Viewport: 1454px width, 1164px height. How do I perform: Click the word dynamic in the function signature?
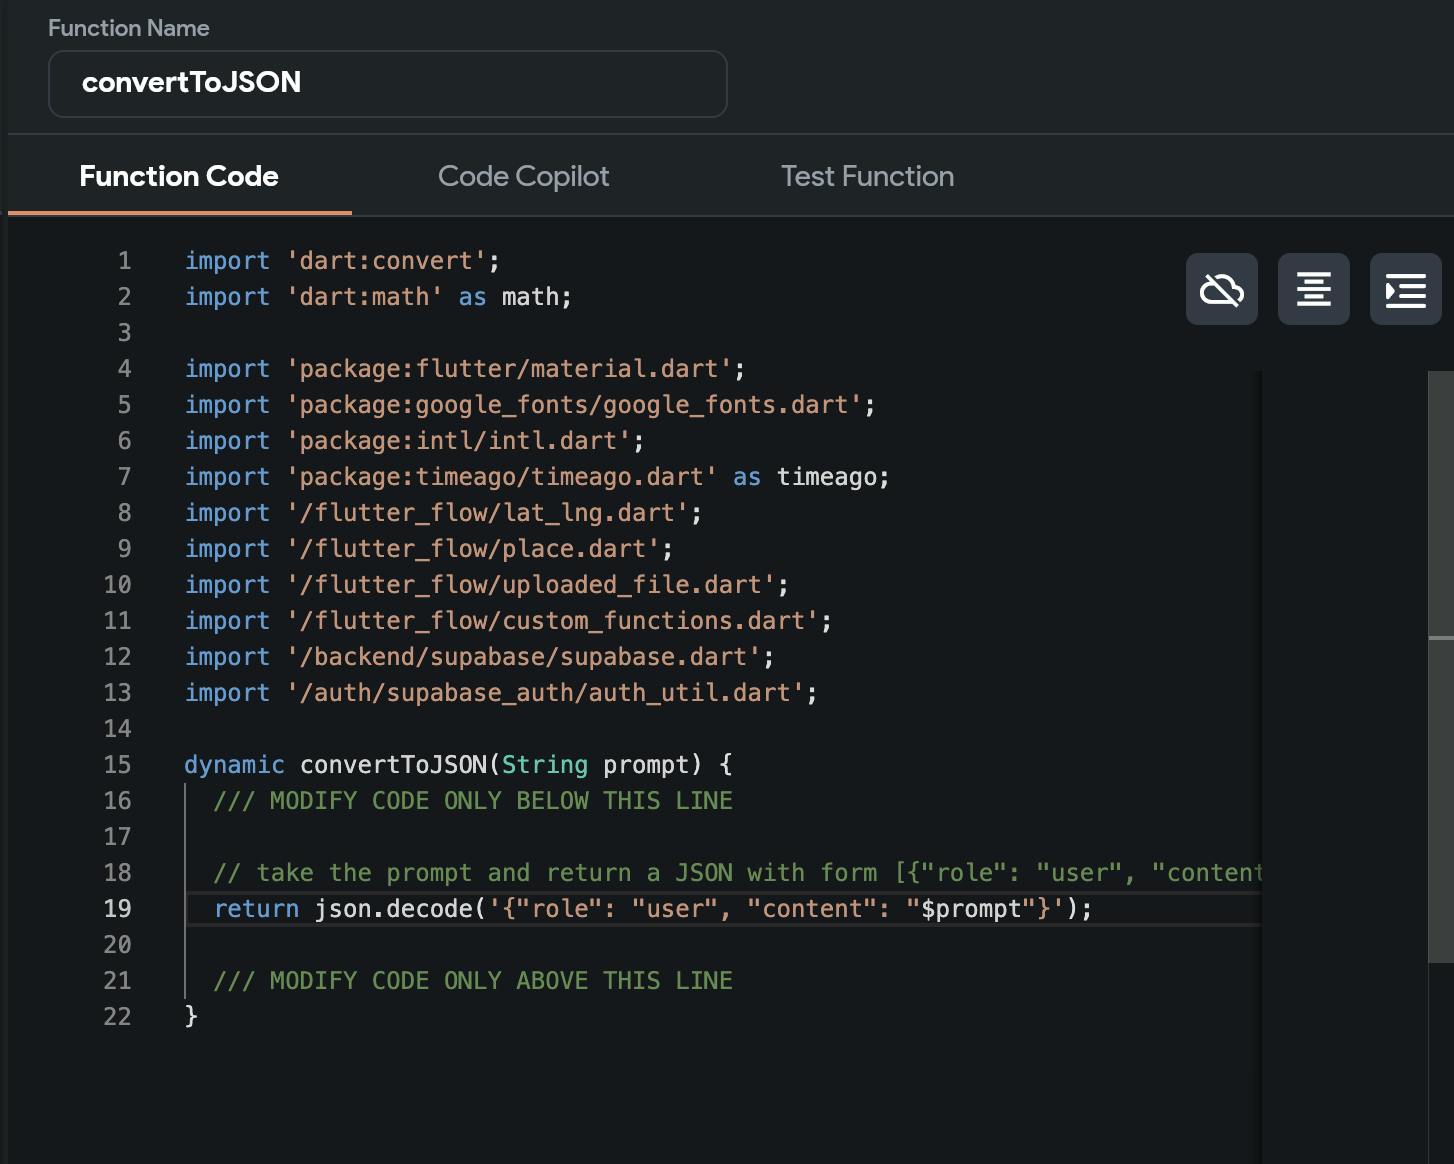tap(234, 765)
